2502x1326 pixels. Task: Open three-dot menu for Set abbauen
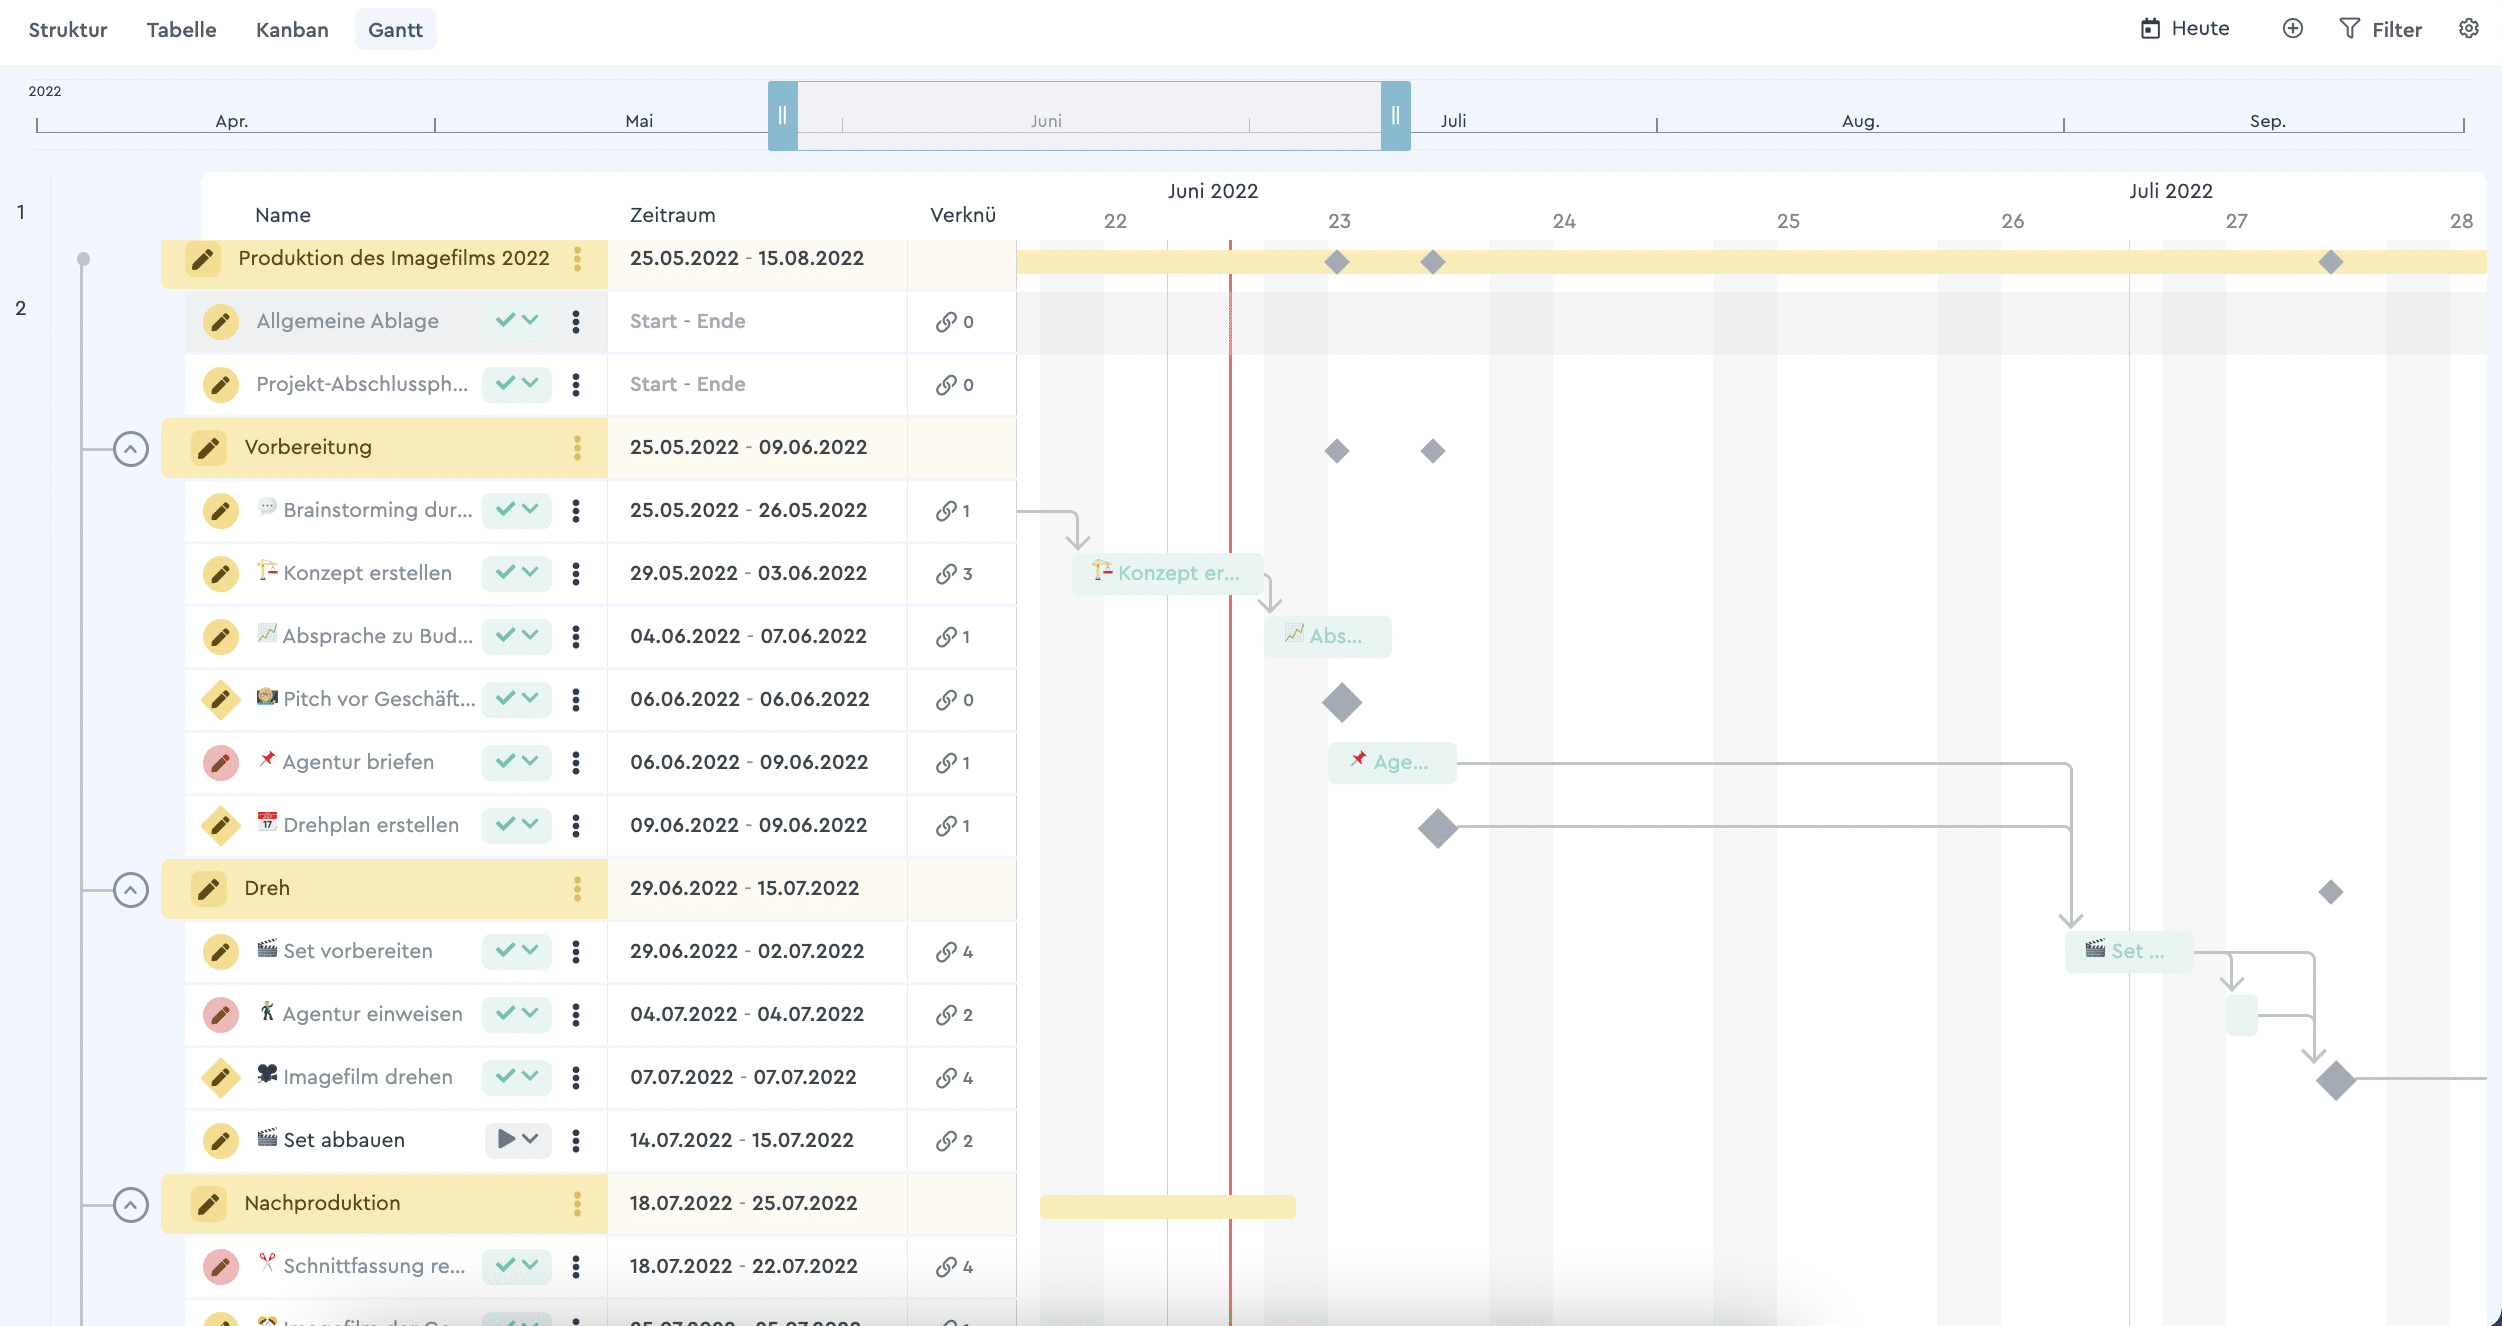click(x=576, y=1141)
